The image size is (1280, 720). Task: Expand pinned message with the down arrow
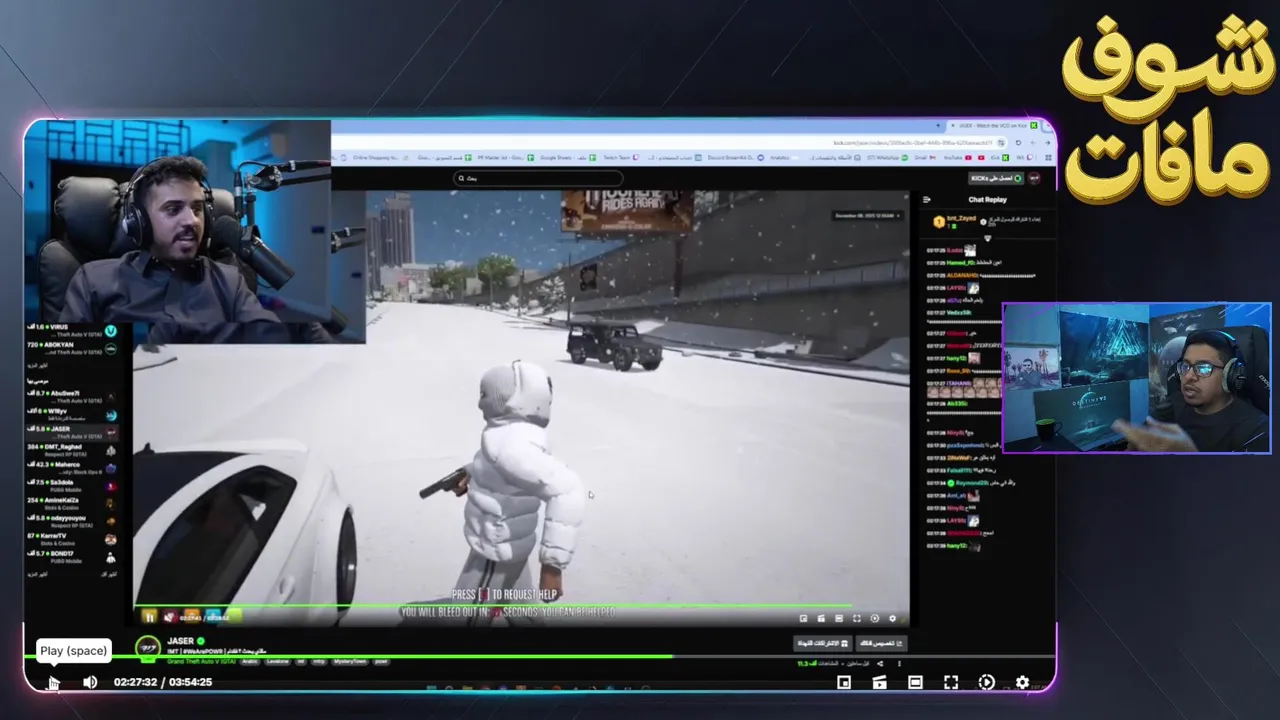(x=988, y=238)
